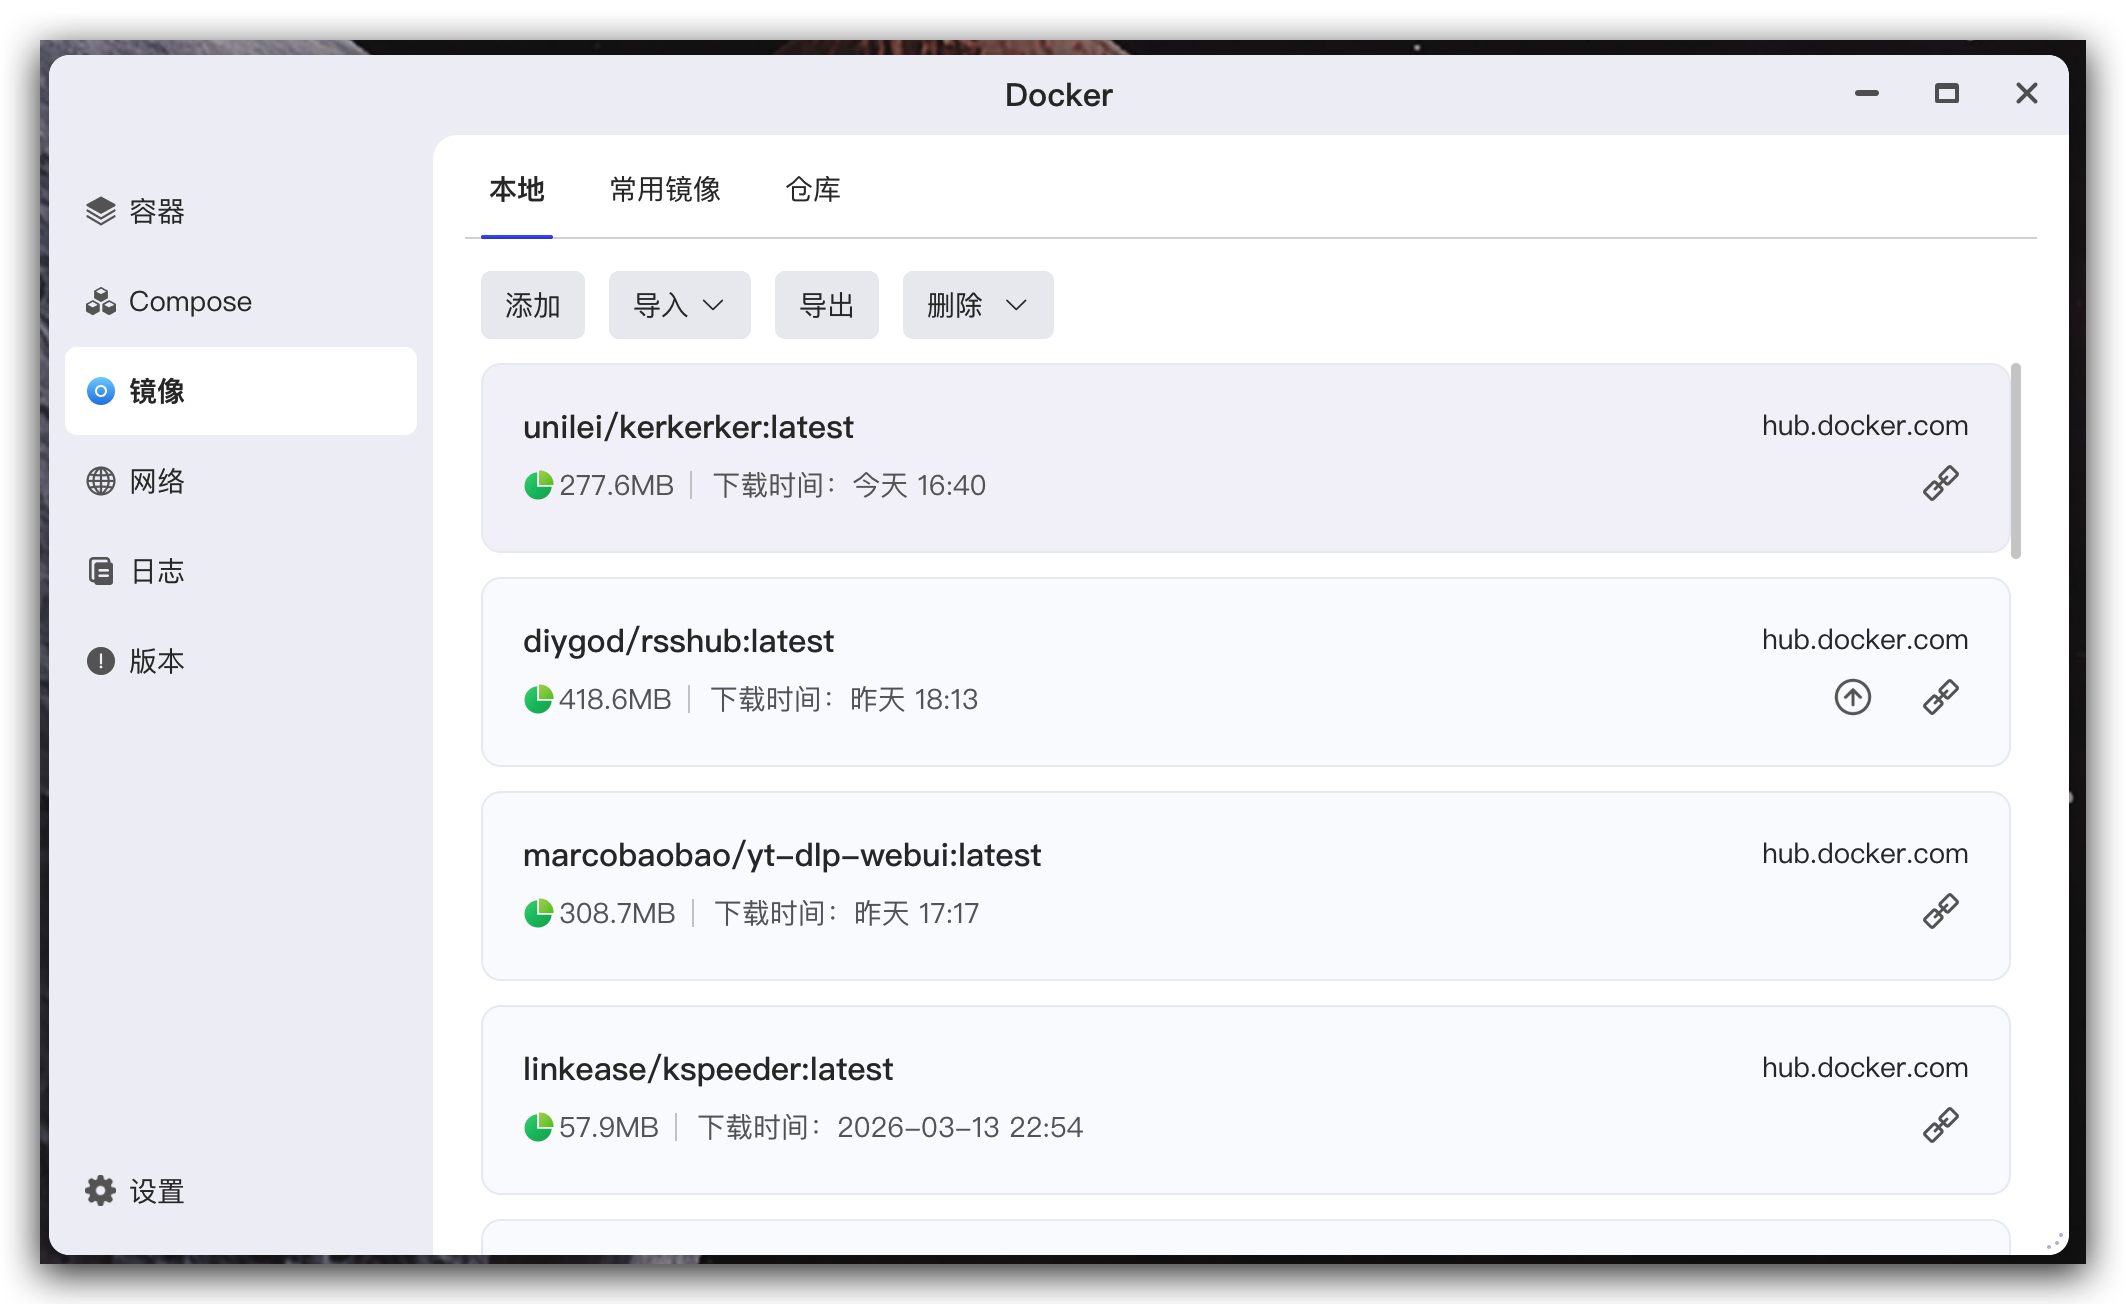The width and height of the screenshot is (2126, 1304).
Task: Click link icon for unilei/kerkerker image
Action: tap(1940, 484)
